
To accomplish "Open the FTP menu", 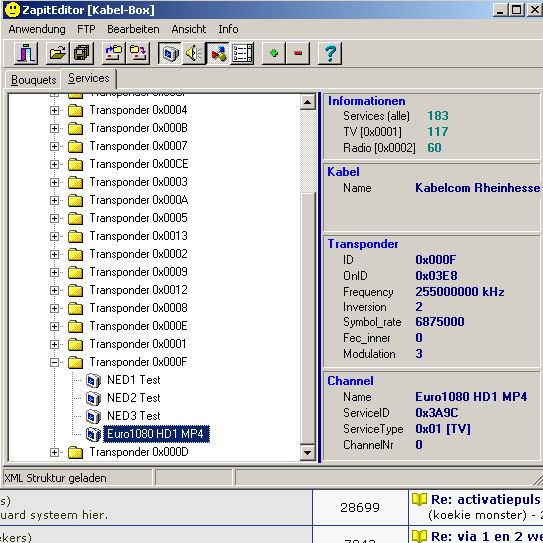I will (86, 29).
